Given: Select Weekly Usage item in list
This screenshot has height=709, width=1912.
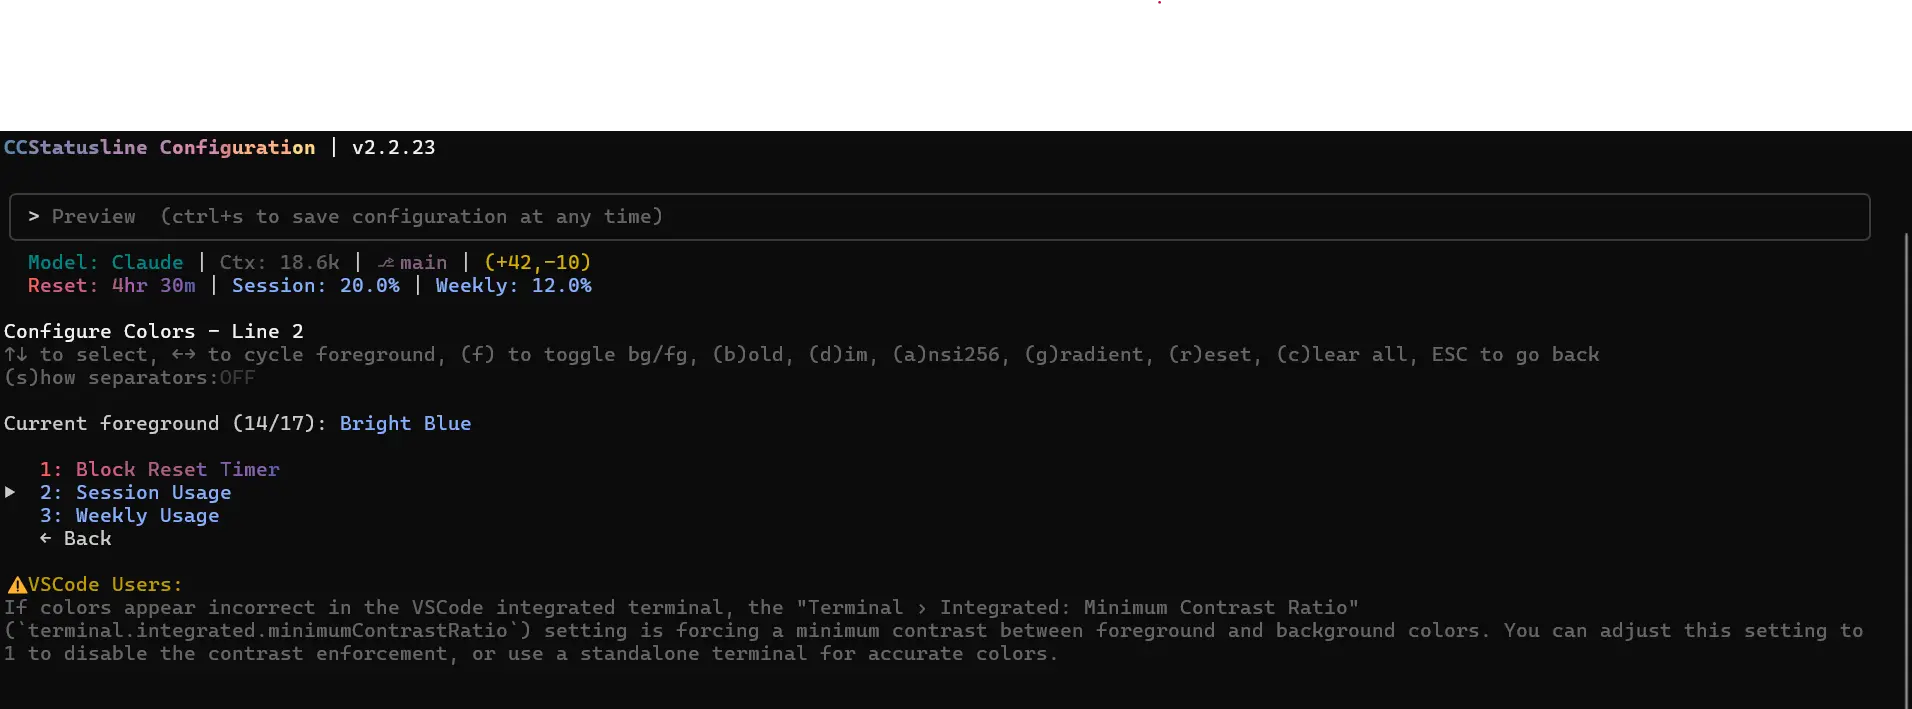Looking at the screenshot, I should 129,516.
